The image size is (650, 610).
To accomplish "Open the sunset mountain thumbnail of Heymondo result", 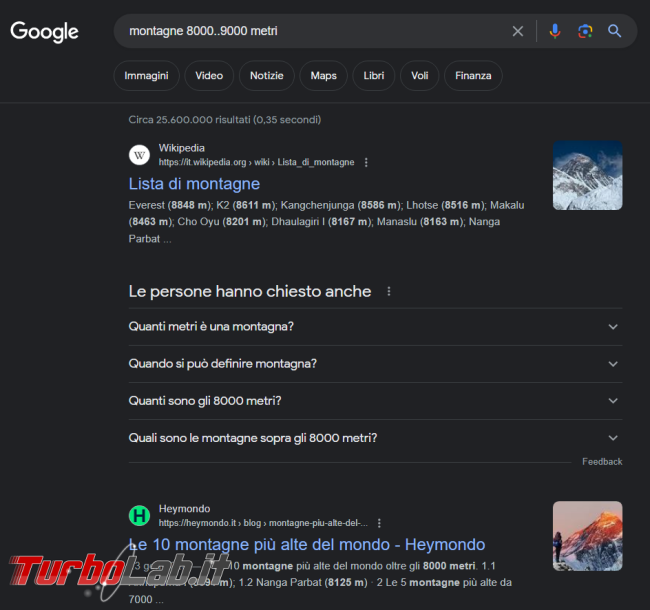I will (587, 536).
